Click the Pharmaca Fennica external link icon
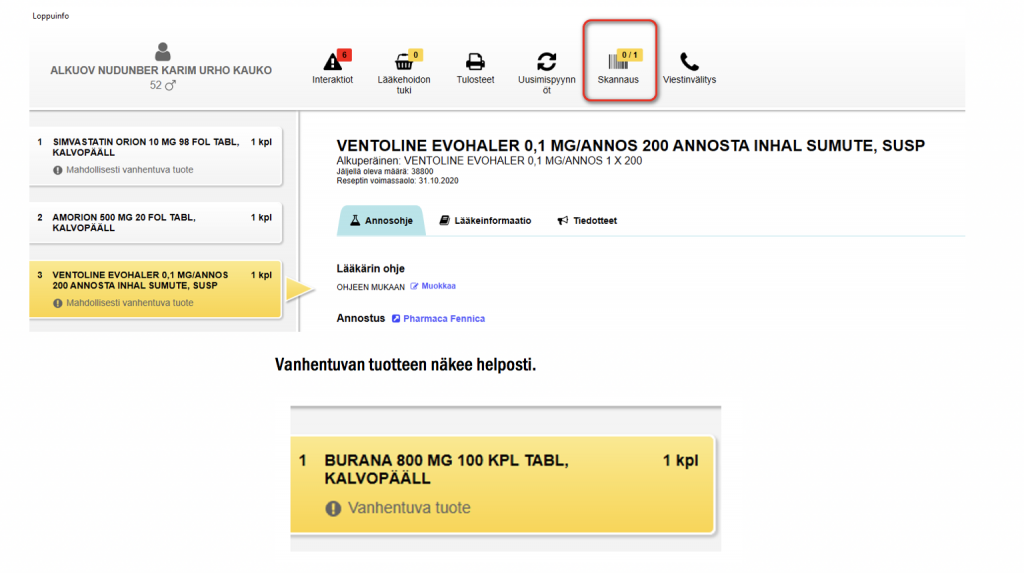This screenshot has height=573, width=1024. pyautogui.click(x=396, y=319)
